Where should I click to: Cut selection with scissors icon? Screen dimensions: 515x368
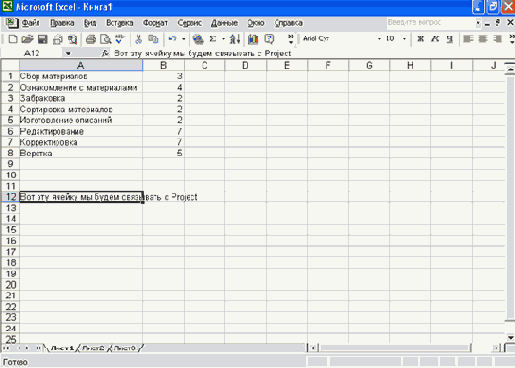138,39
